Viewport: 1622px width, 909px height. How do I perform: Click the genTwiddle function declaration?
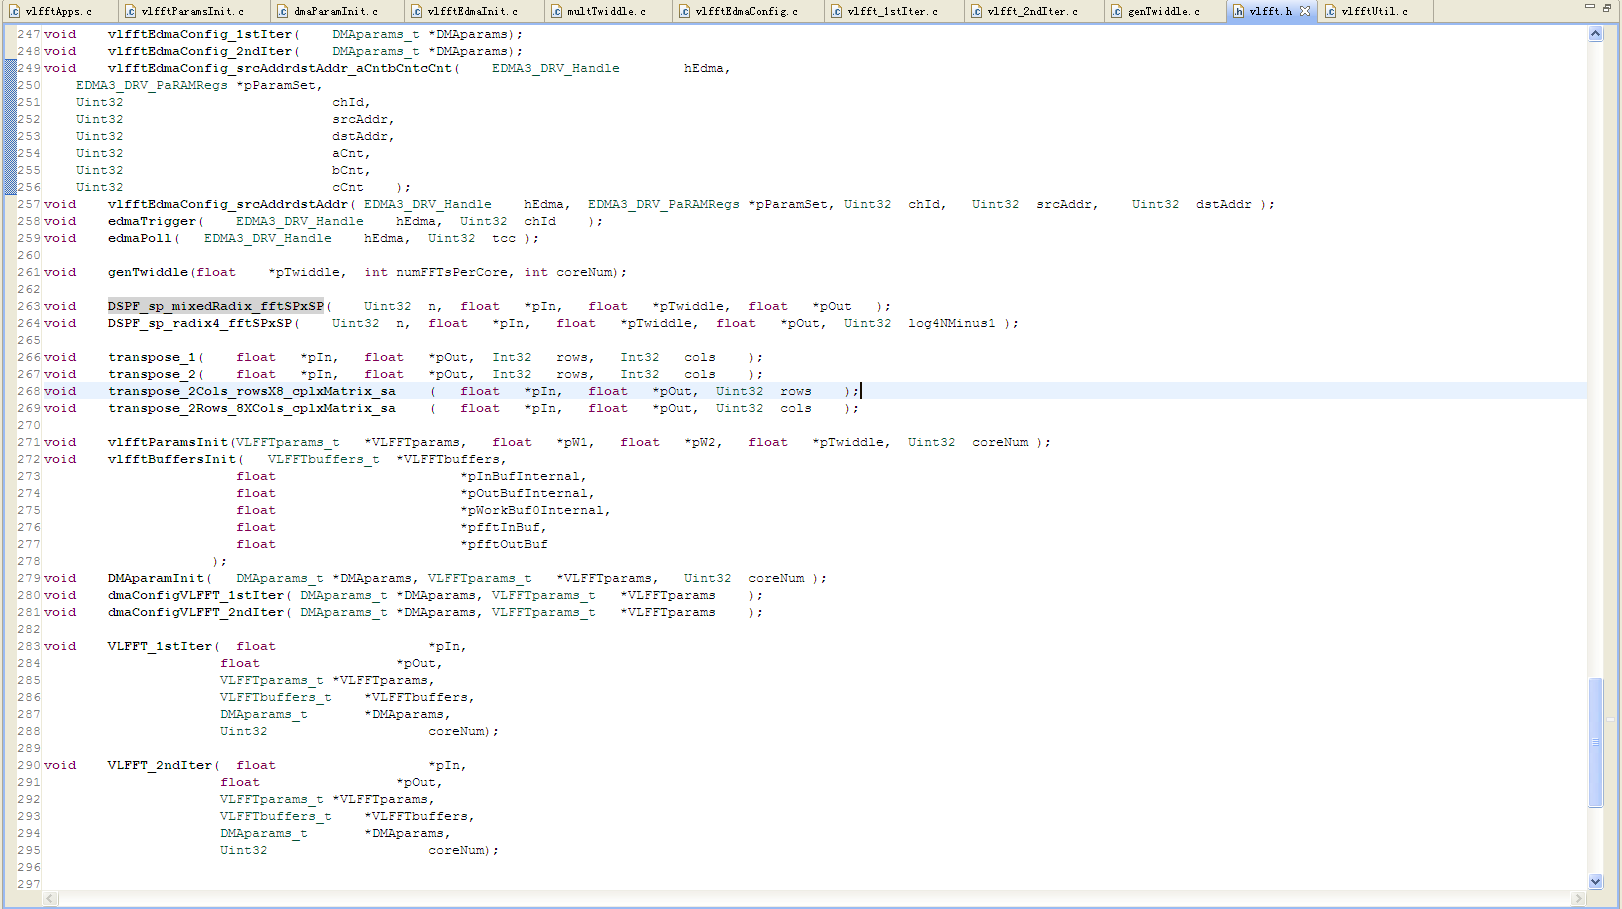pyautogui.click(x=148, y=272)
